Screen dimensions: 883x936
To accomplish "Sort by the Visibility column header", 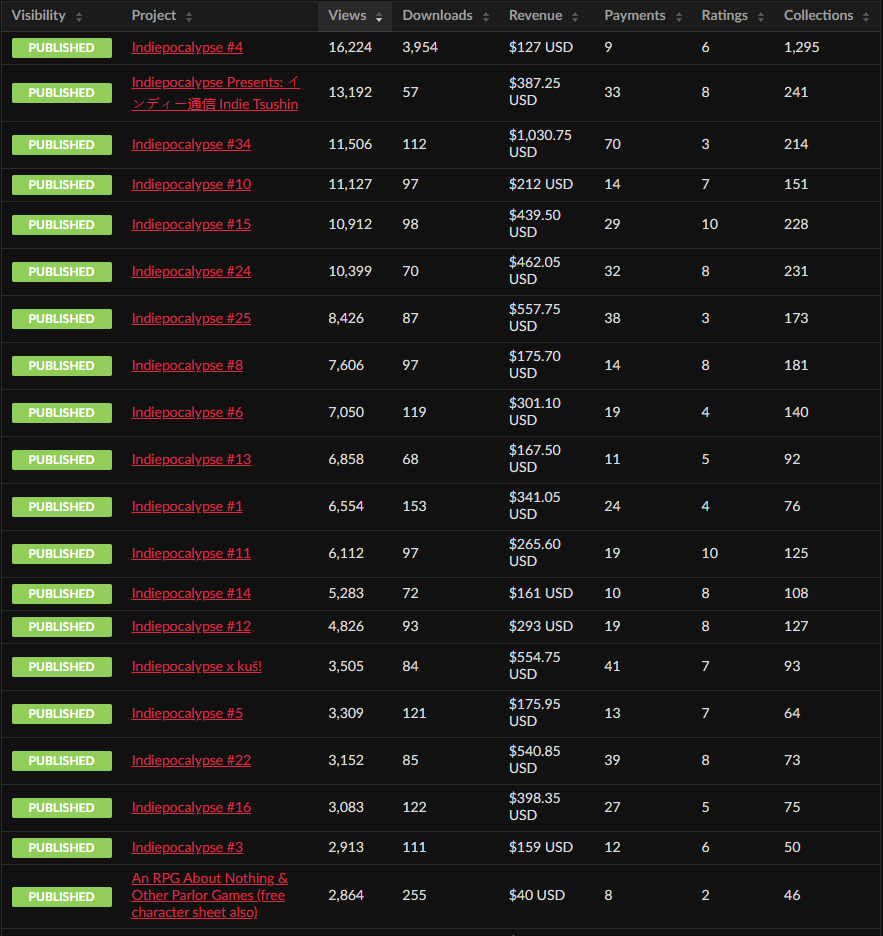I will [x=47, y=16].
